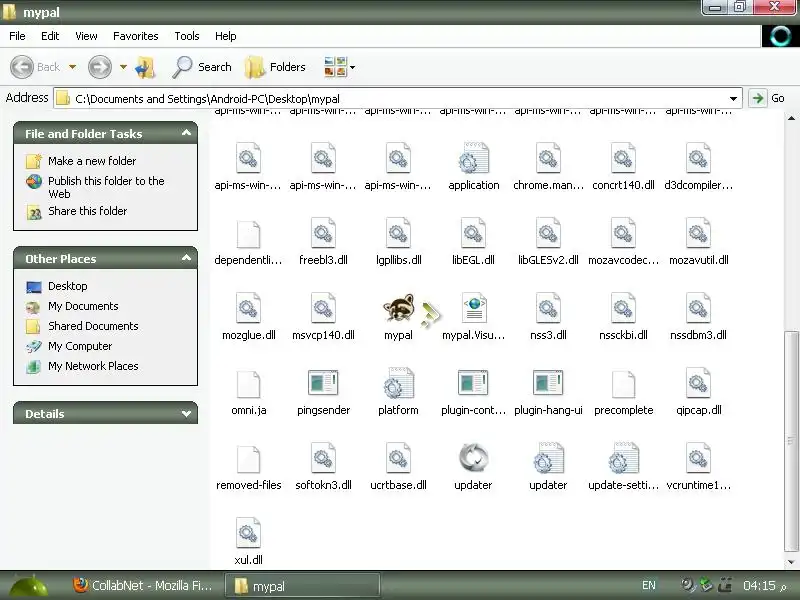The height and width of the screenshot is (600, 800).
Task: Click the Go button
Action: [767, 98]
